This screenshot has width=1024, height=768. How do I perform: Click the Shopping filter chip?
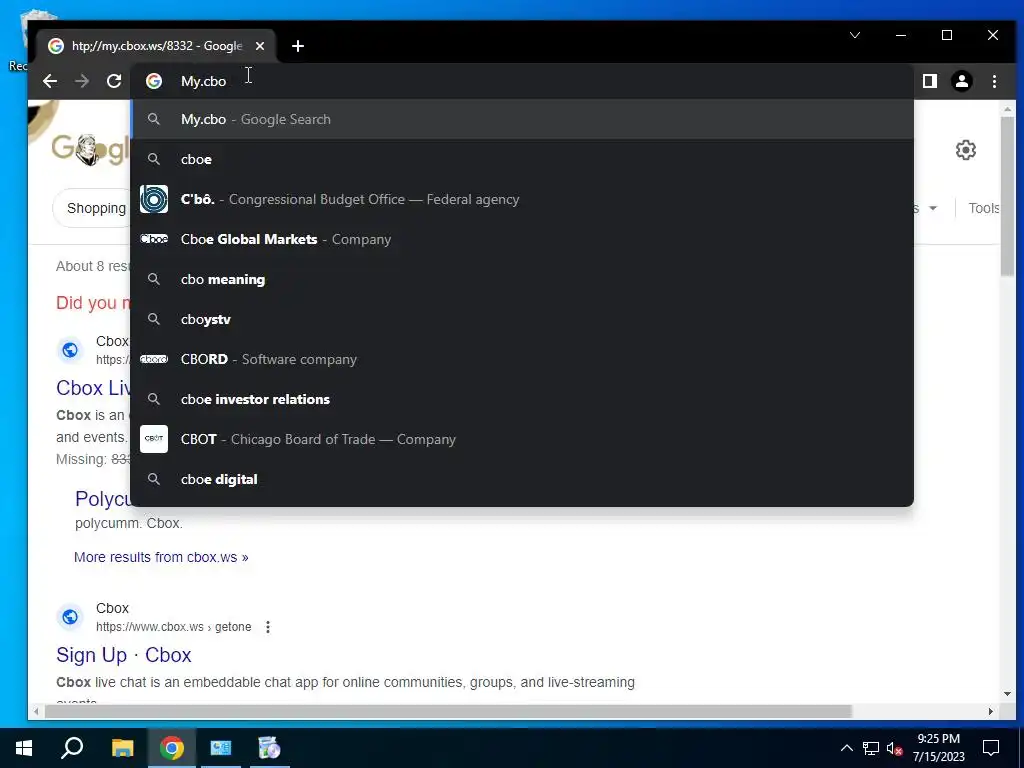point(91,208)
